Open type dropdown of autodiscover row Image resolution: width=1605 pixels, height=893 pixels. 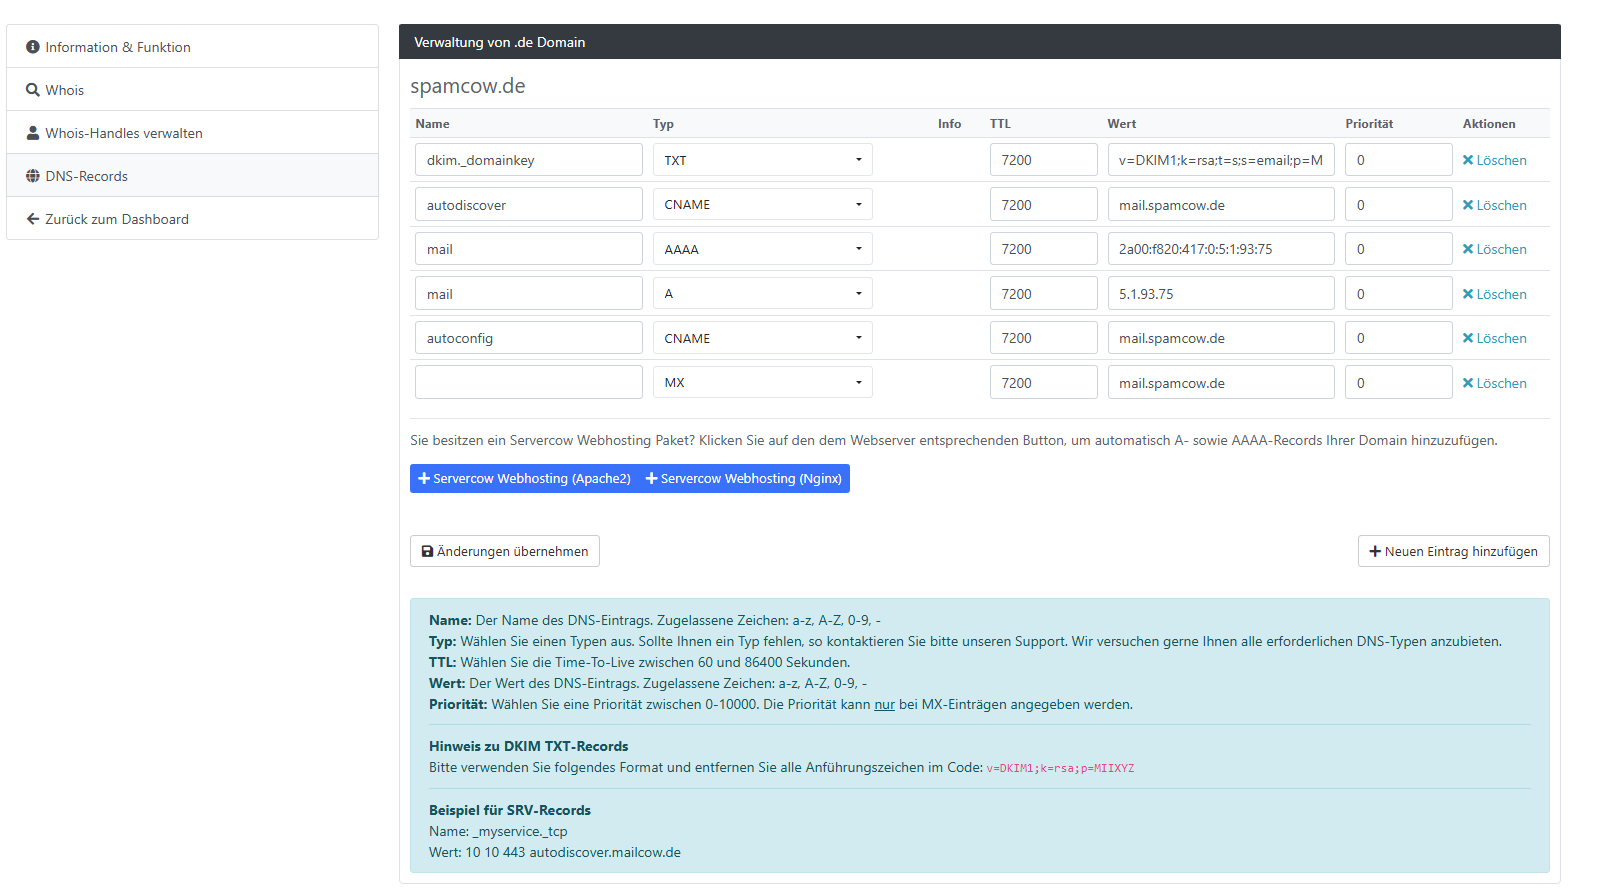763,204
